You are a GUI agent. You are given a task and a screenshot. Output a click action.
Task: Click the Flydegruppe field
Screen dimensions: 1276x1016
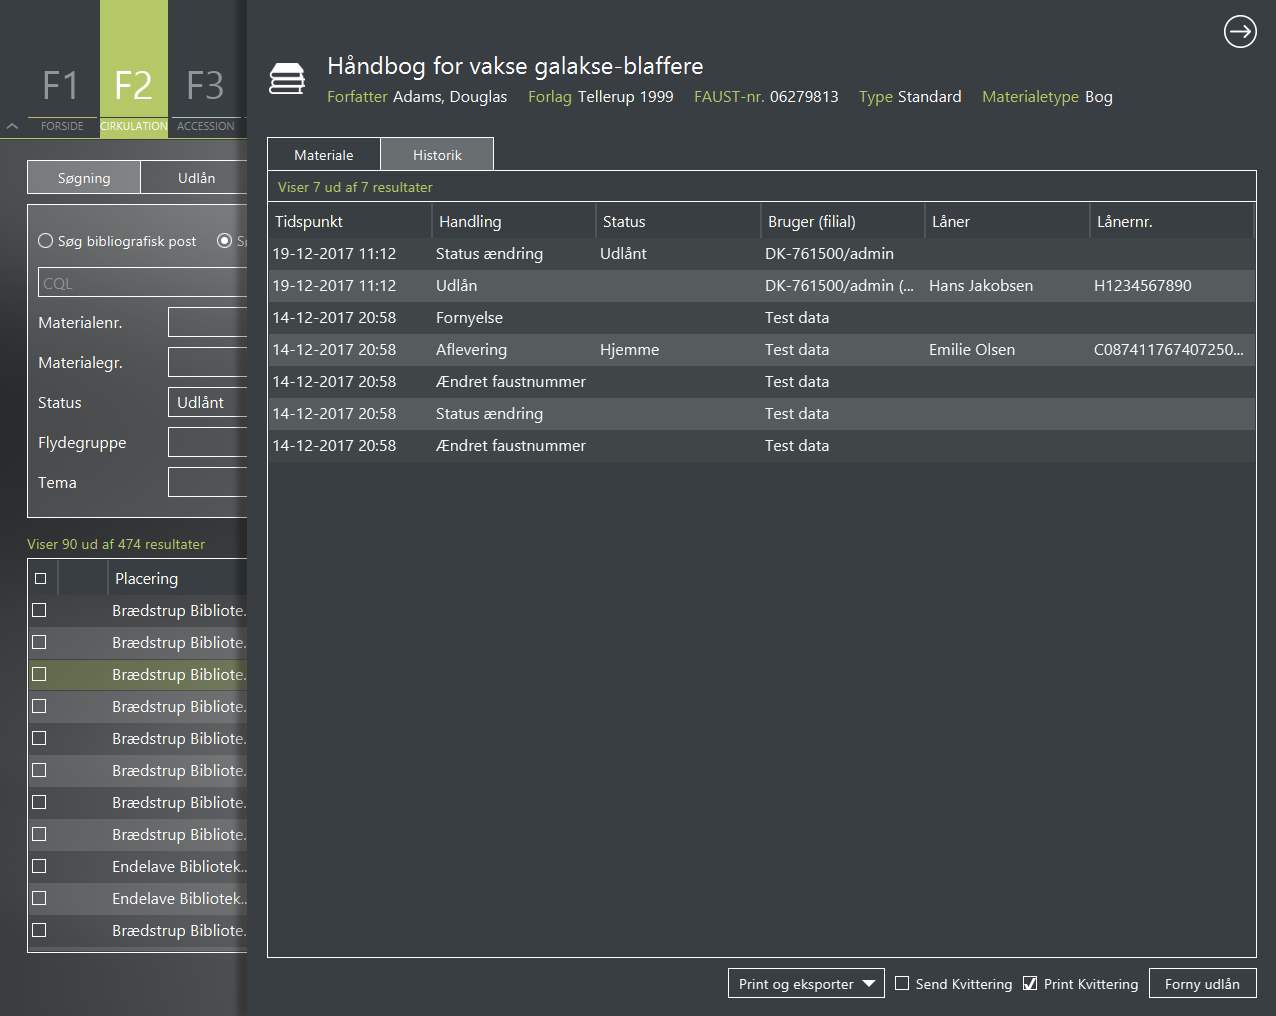[x=207, y=442]
